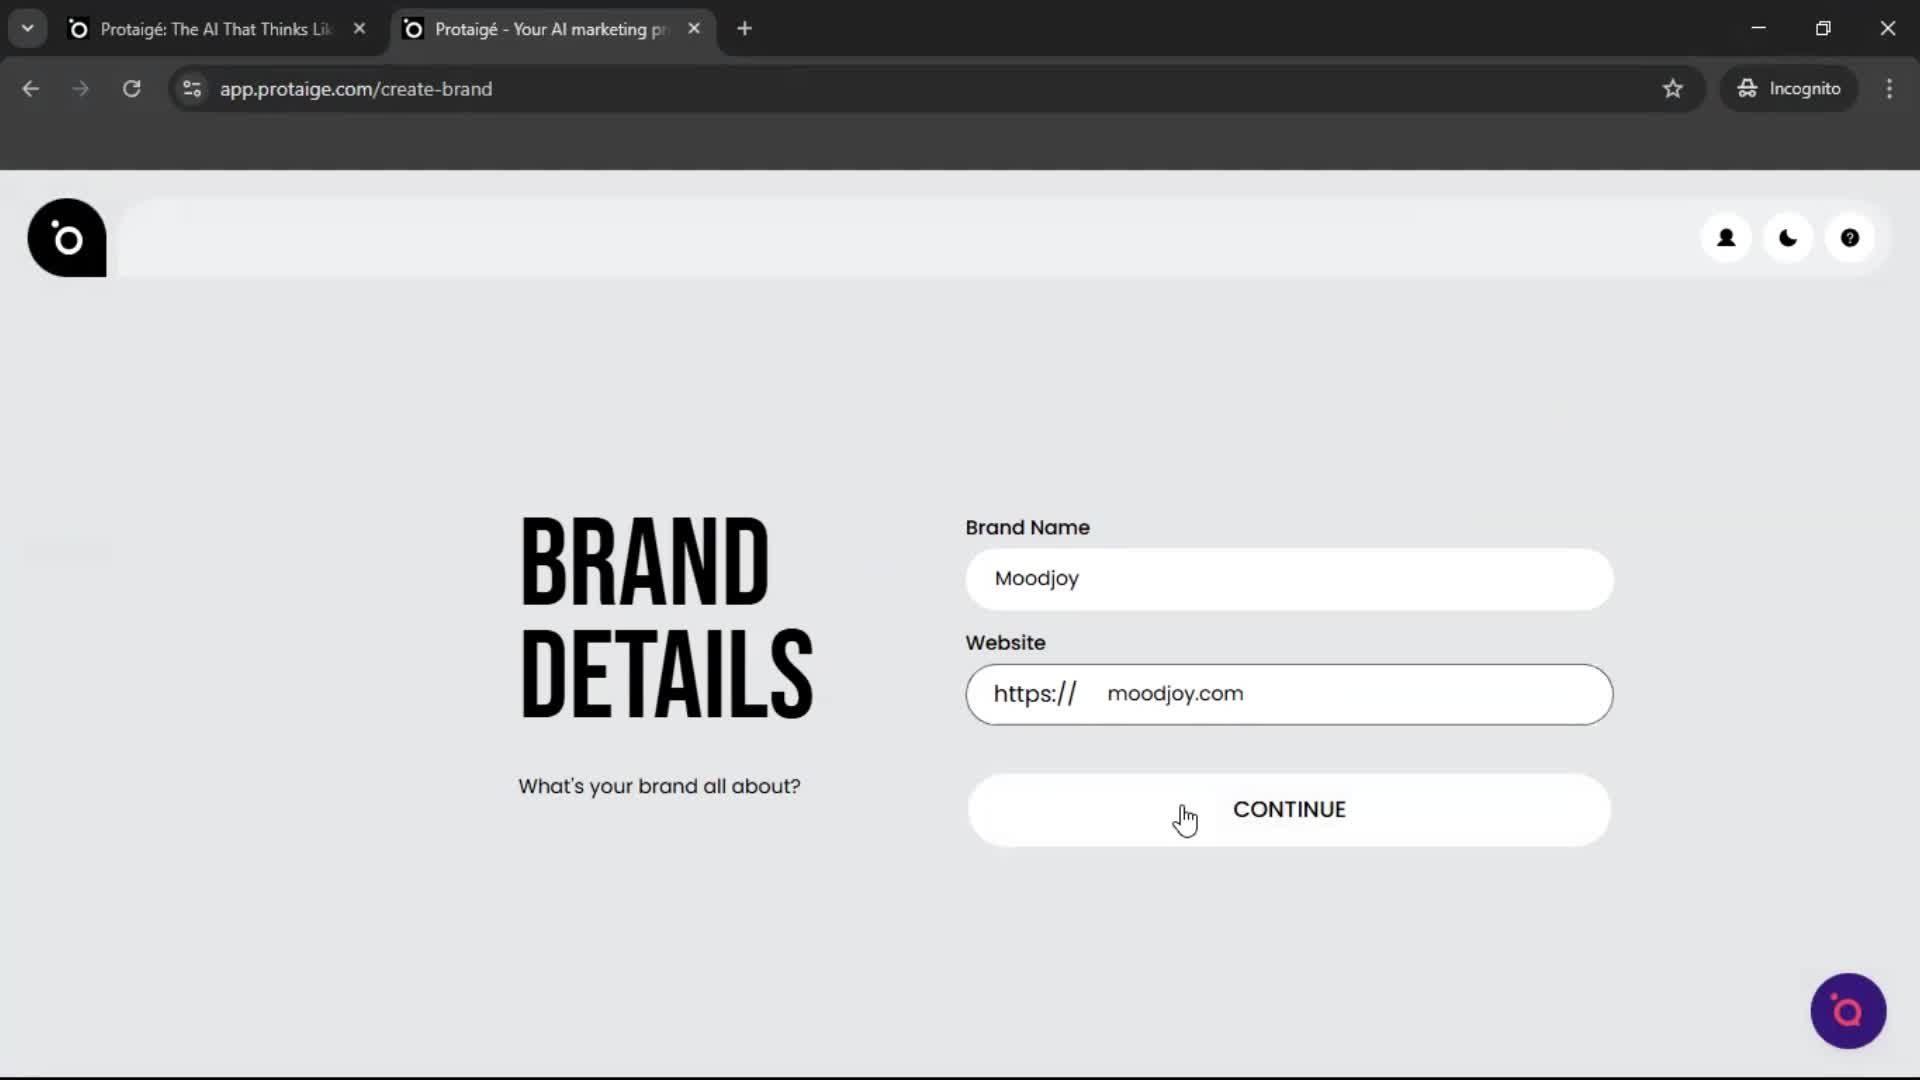Open Chrome's three-dot menu

click(x=1890, y=88)
